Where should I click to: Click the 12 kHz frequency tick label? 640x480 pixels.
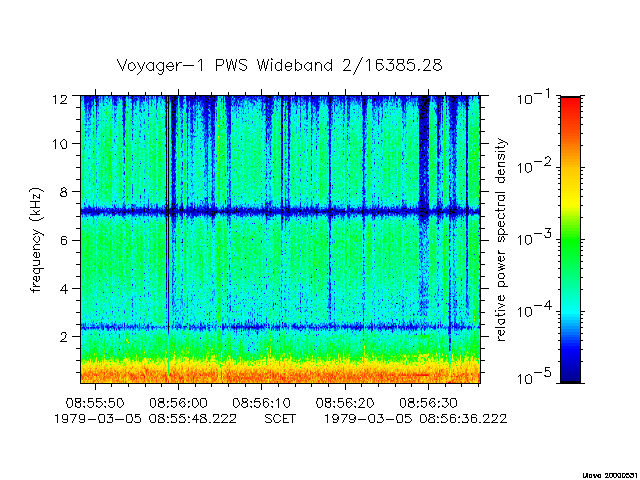pyautogui.click(x=60, y=99)
